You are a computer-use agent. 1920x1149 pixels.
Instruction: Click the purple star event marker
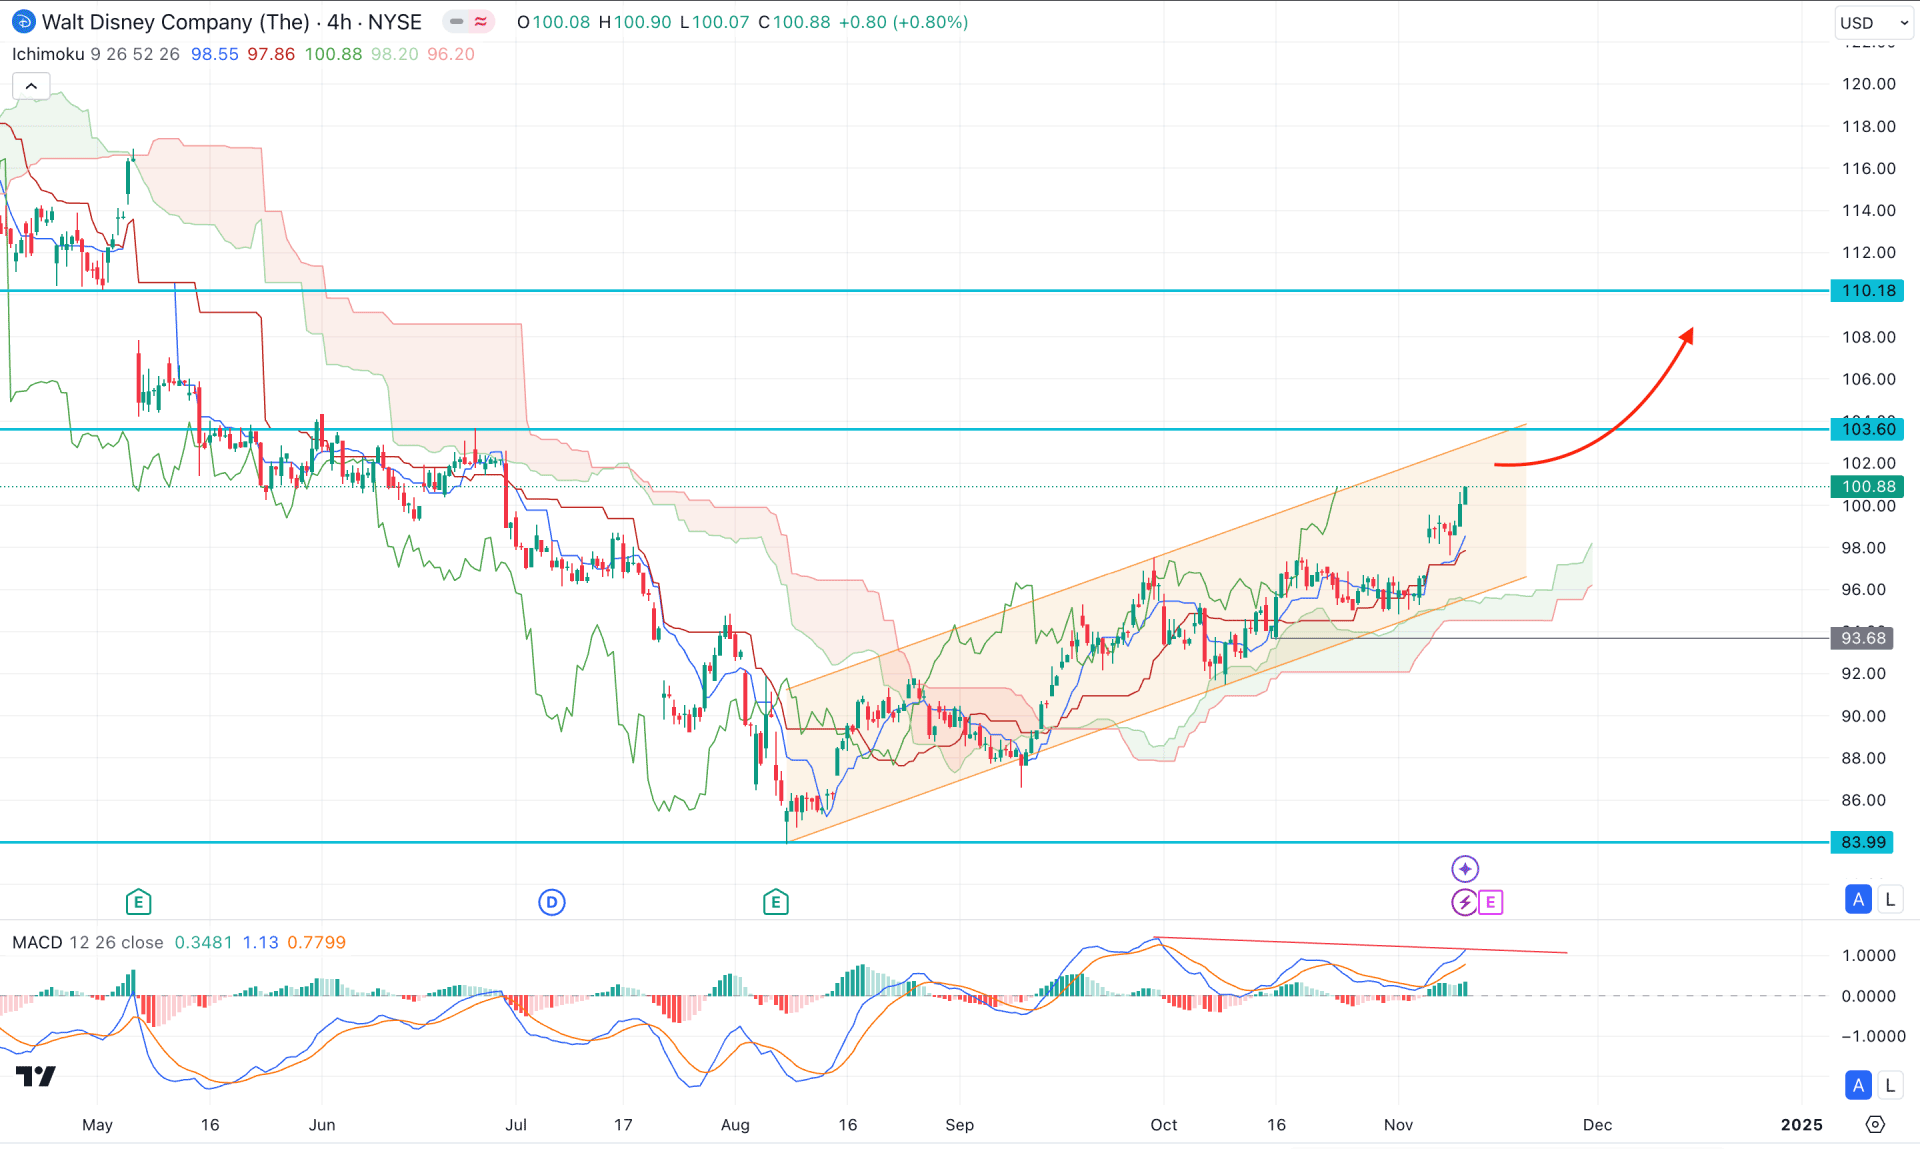pyautogui.click(x=1465, y=868)
